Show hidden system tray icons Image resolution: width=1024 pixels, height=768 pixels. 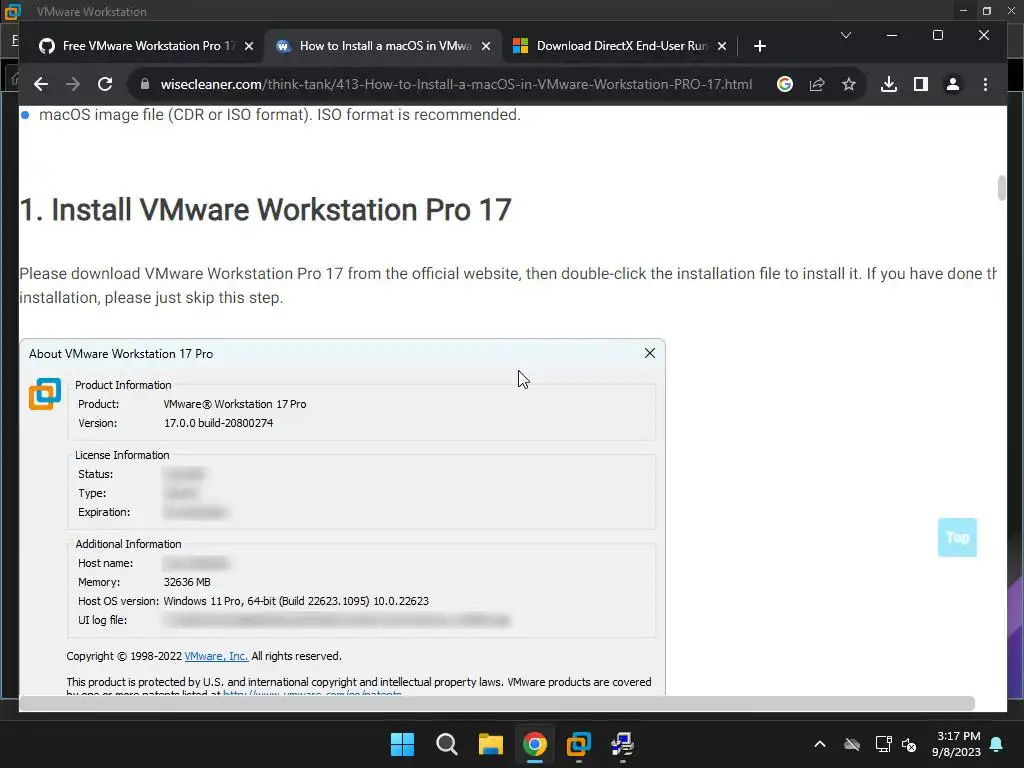pyautogui.click(x=820, y=744)
